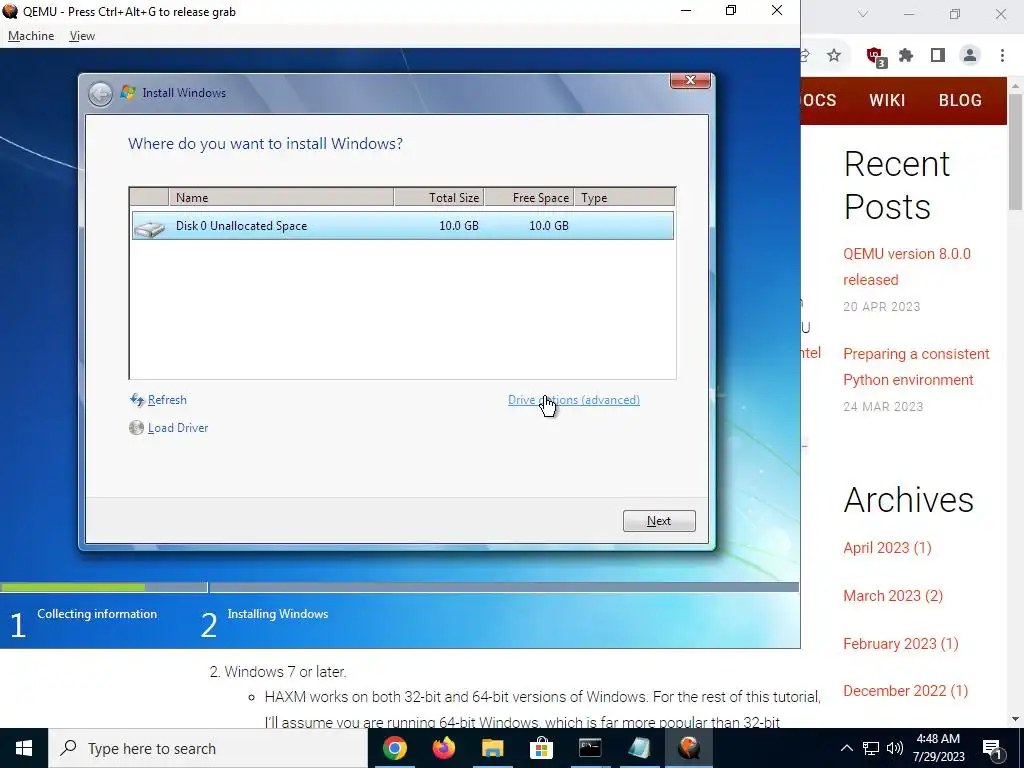
Task: Click the back arrow in Install Windows
Action: coord(101,94)
